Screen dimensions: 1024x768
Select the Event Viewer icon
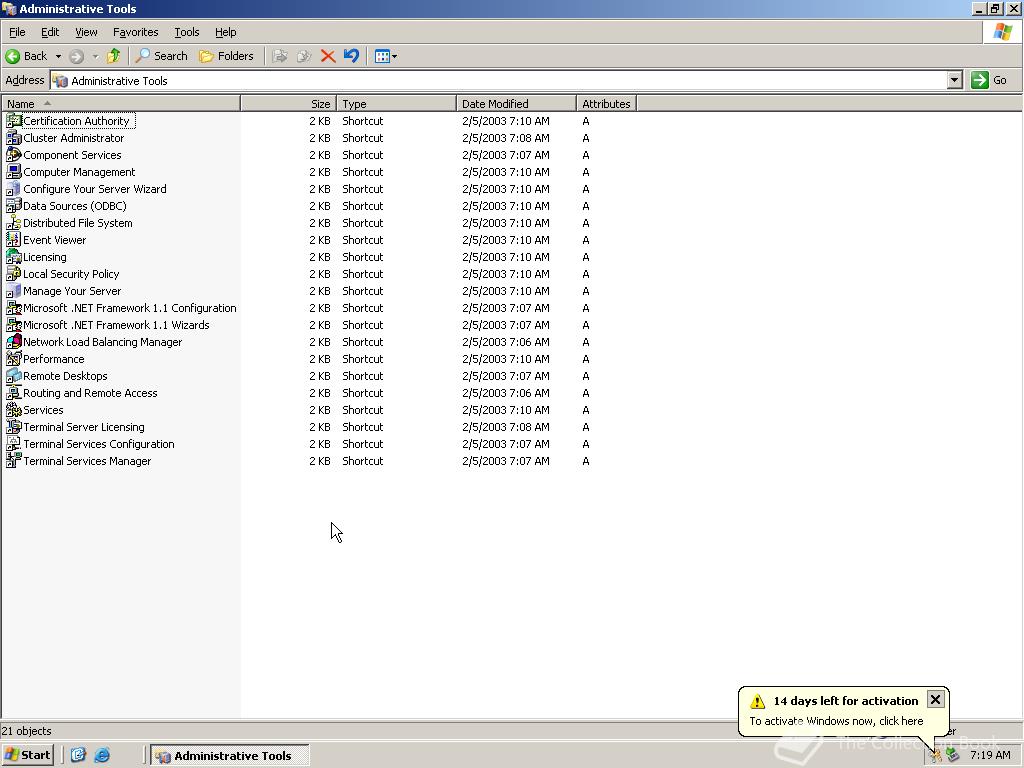13,240
